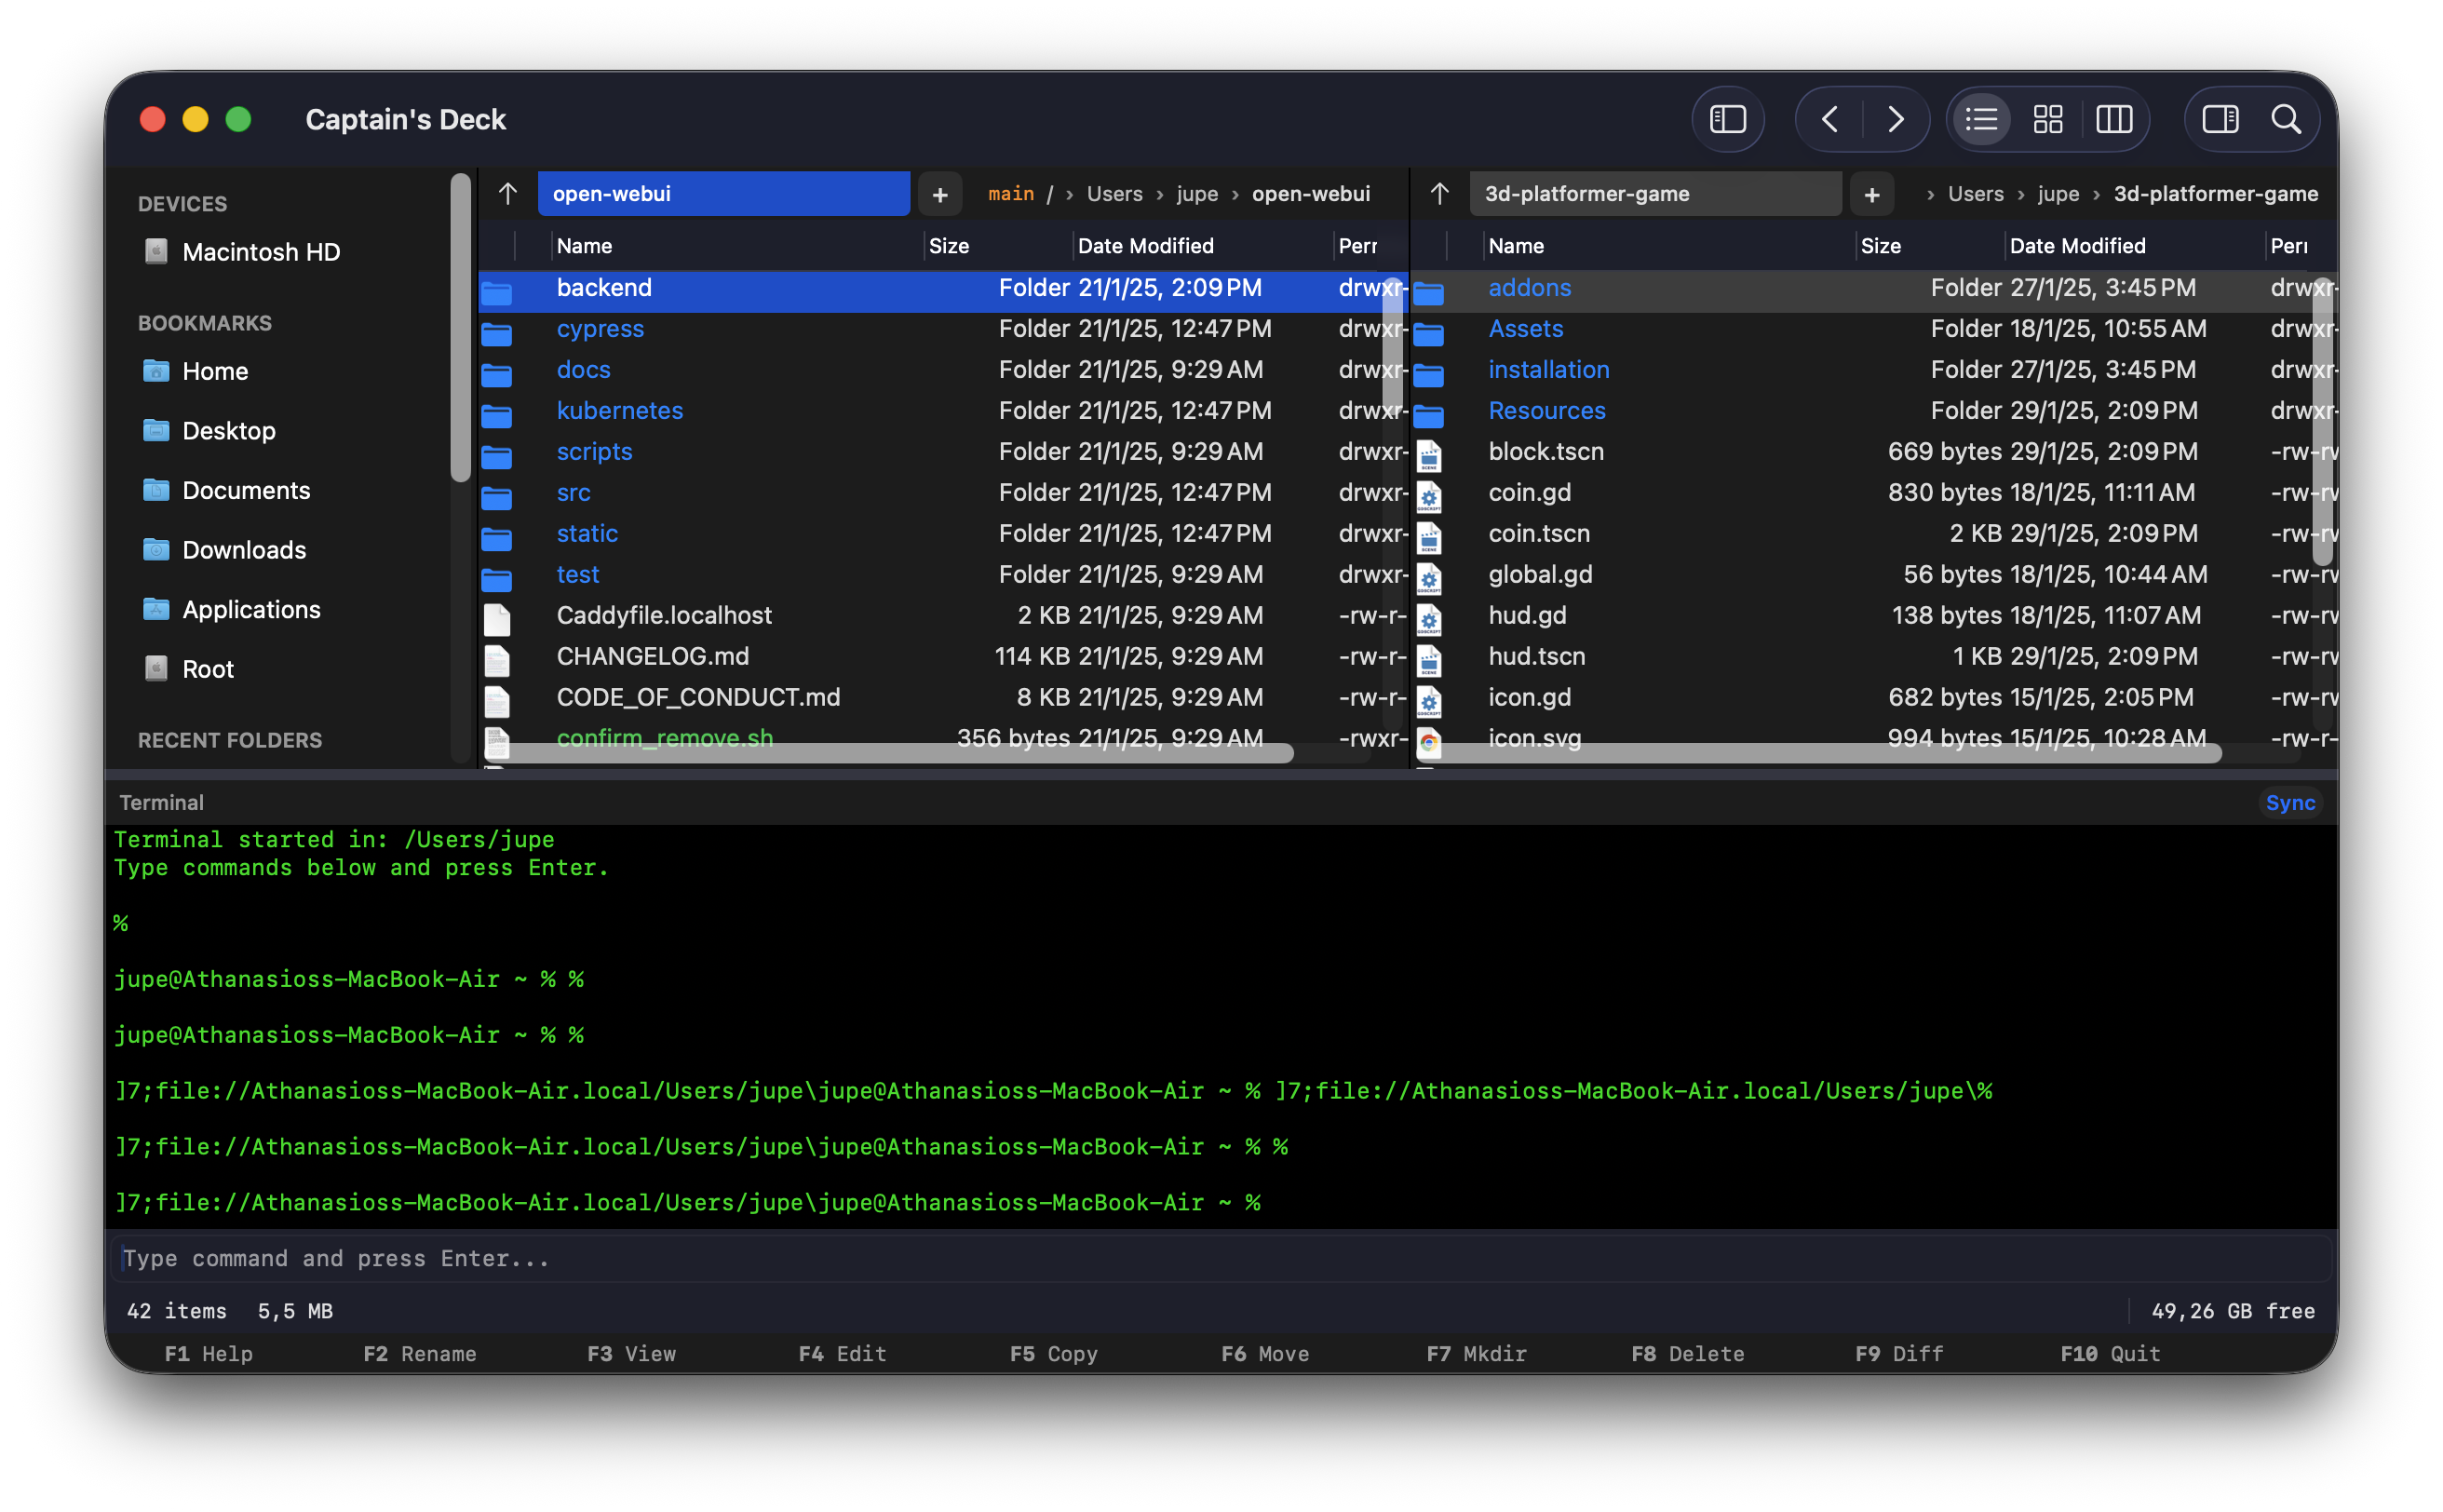Switch to column view mode
2443x1512 pixels.
[x=2115, y=119]
